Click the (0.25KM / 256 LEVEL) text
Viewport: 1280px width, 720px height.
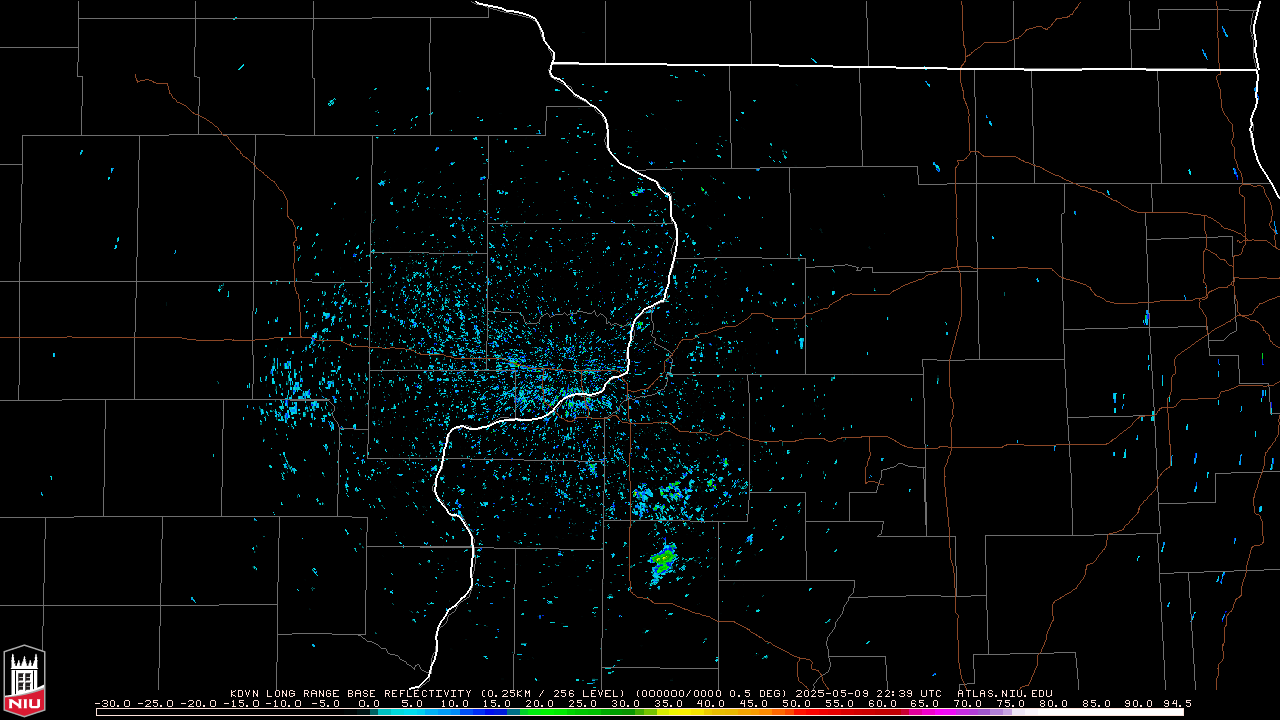click(552, 693)
